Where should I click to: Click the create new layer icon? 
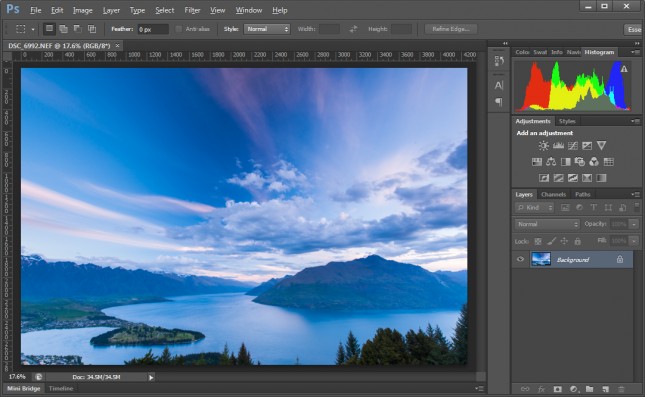(606, 389)
